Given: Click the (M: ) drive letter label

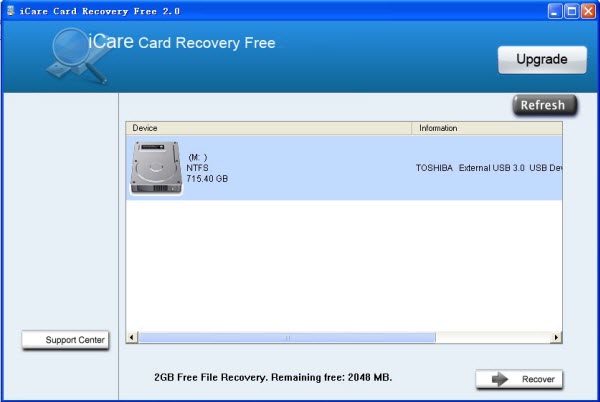Looking at the screenshot, I should point(198,157).
